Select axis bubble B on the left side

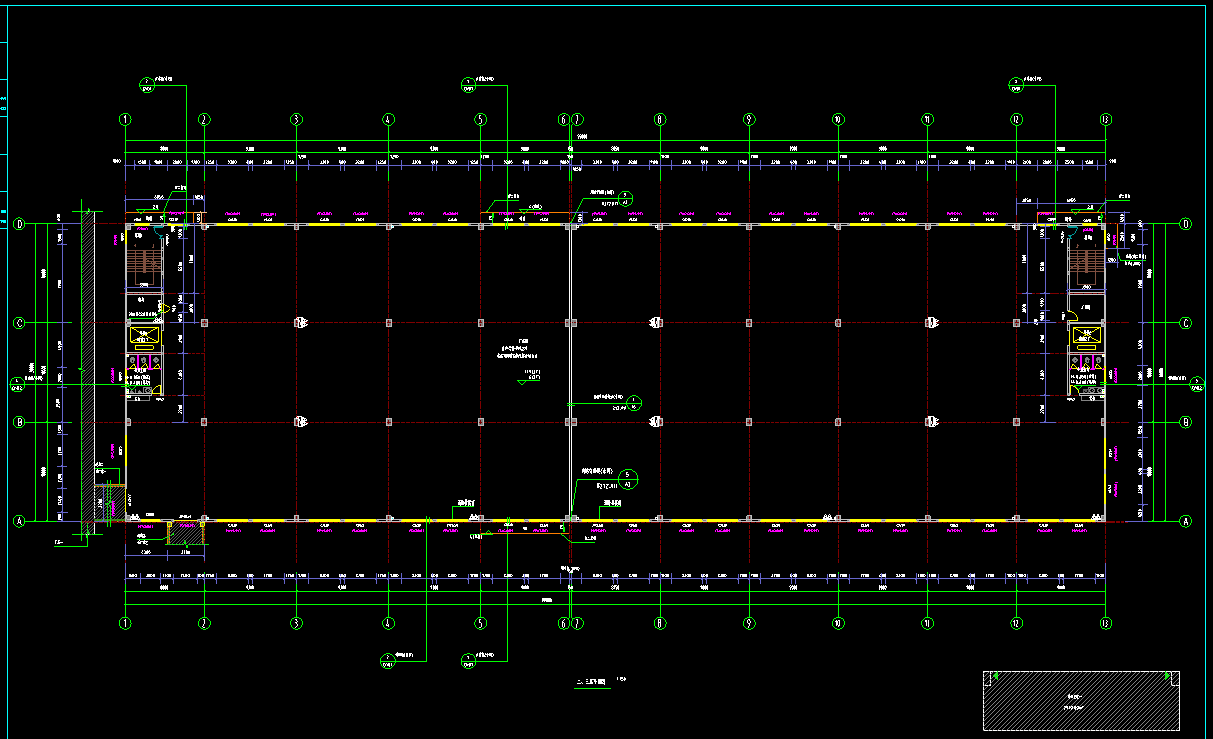[x=19, y=422]
